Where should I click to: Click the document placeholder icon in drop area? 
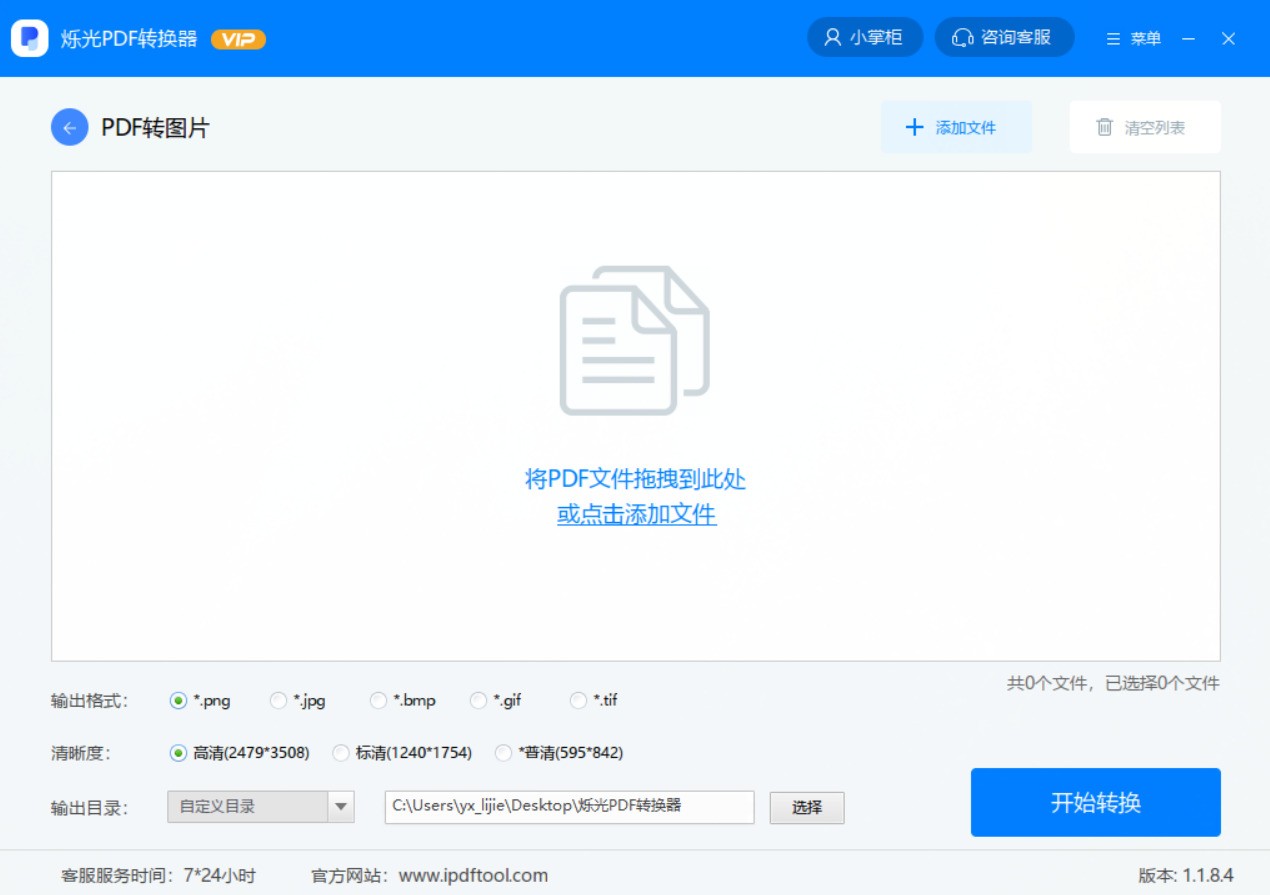click(634, 340)
